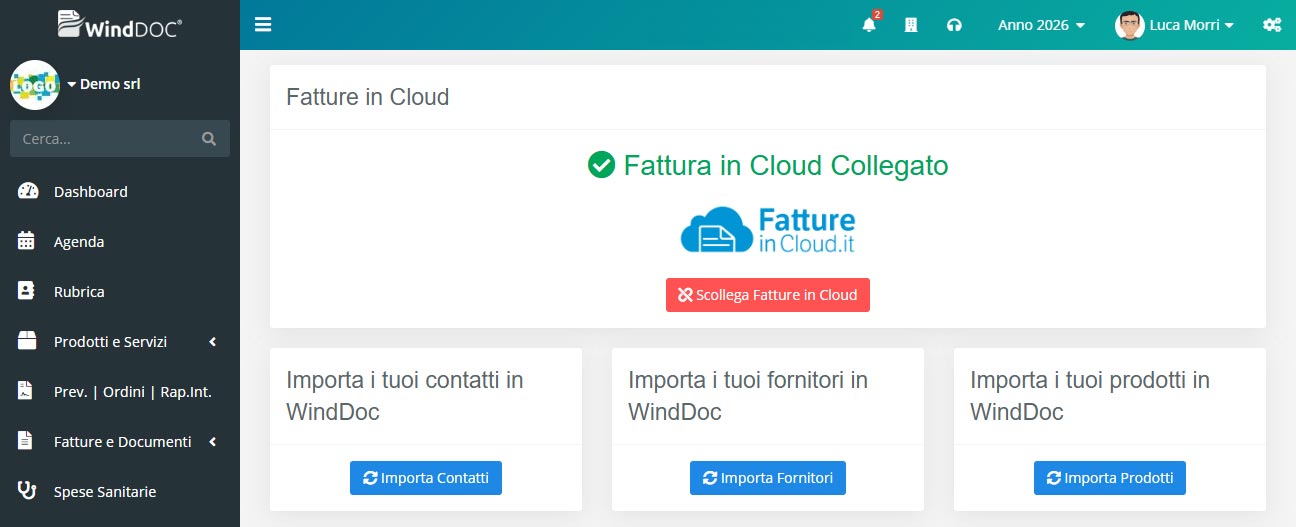Click the Scollega Fatture in Cloud button
The width and height of the screenshot is (1296, 527).
pyautogui.click(x=767, y=295)
